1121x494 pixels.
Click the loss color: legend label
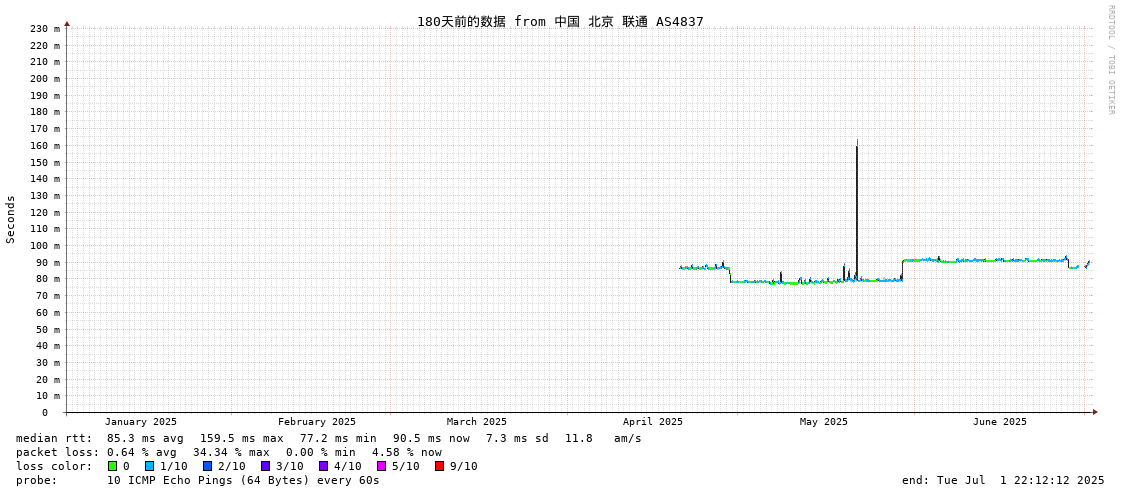[x=54, y=466]
